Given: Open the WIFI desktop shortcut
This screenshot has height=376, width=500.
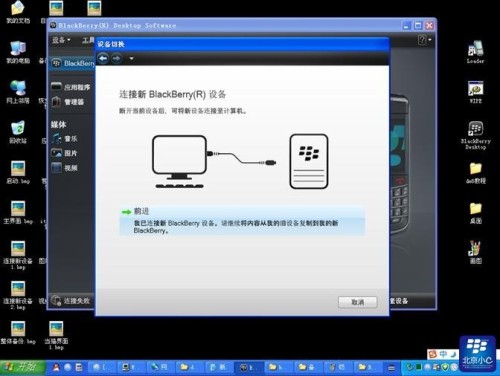Looking at the screenshot, I should 476,92.
